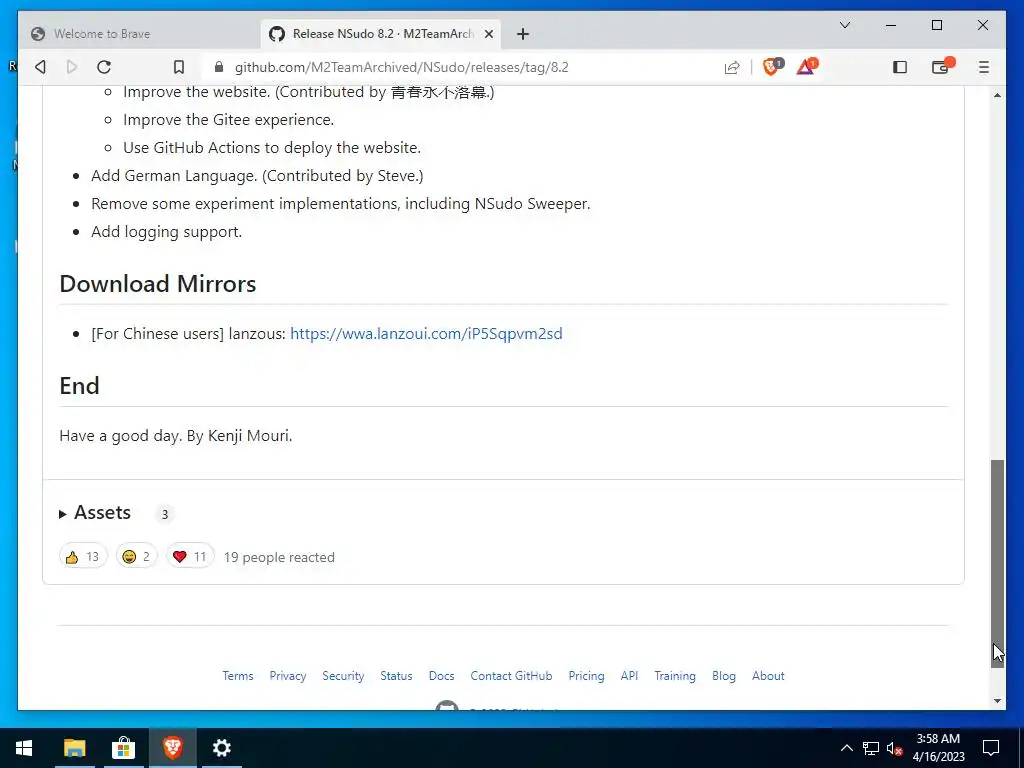Click the lock icon for site information
The image size is (1024, 768).
click(219, 67)
